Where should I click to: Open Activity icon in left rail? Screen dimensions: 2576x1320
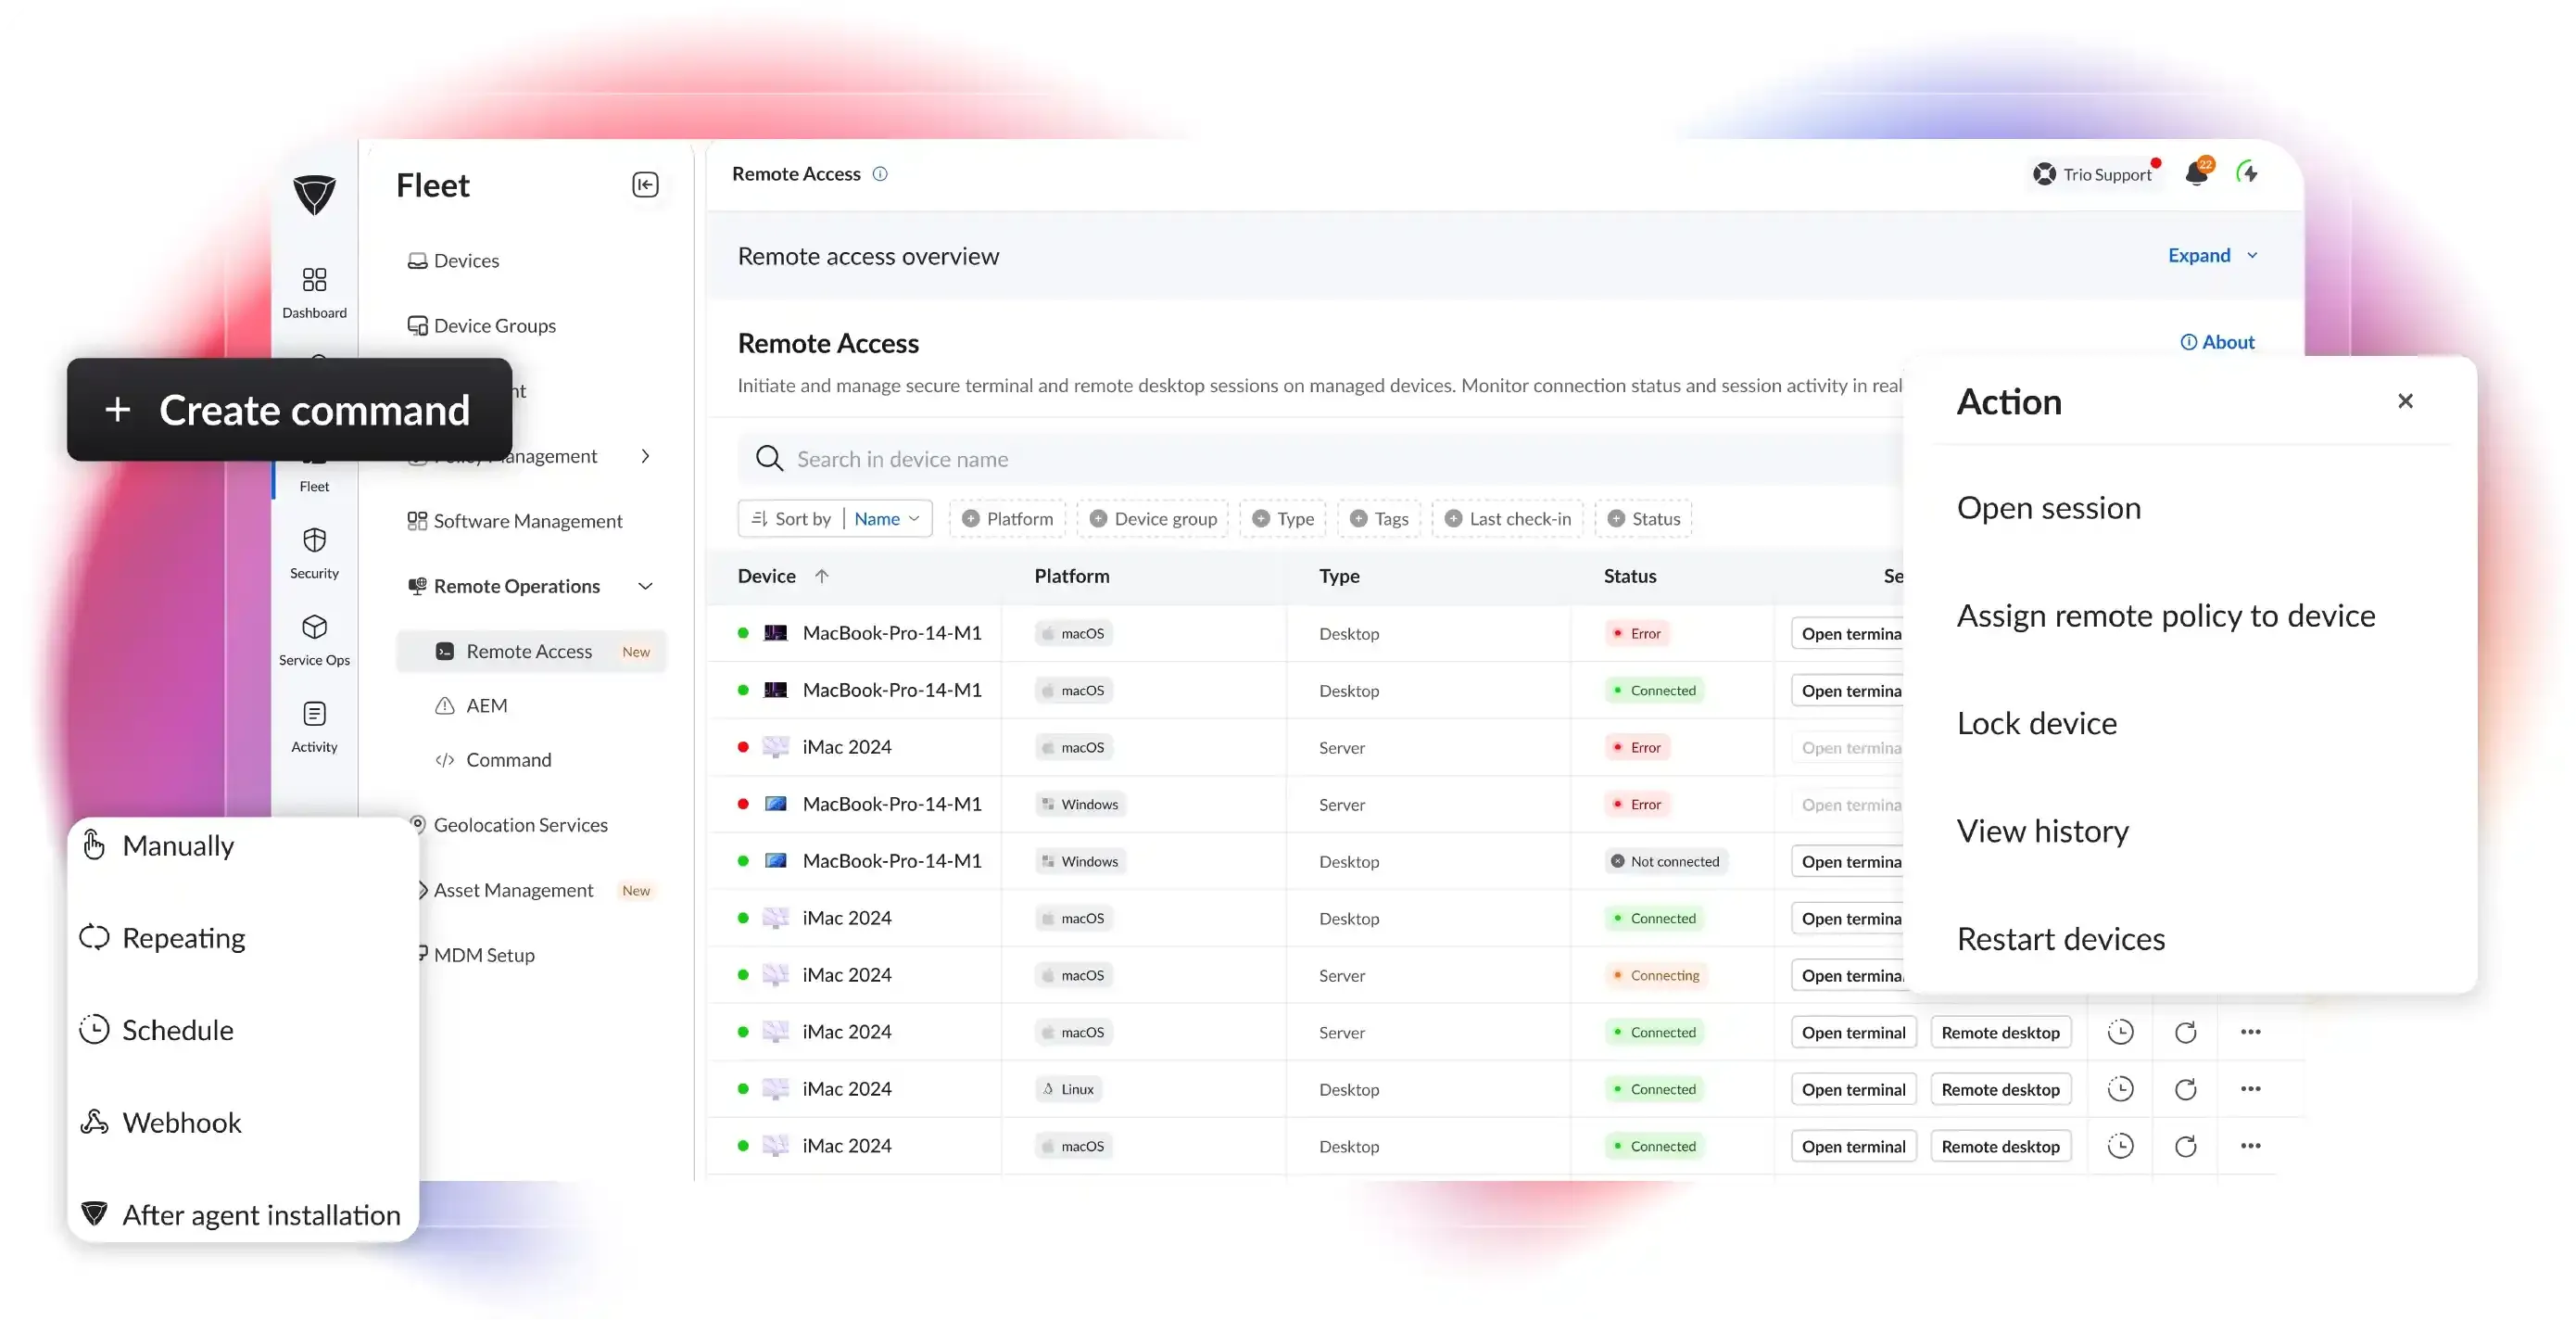314,727
